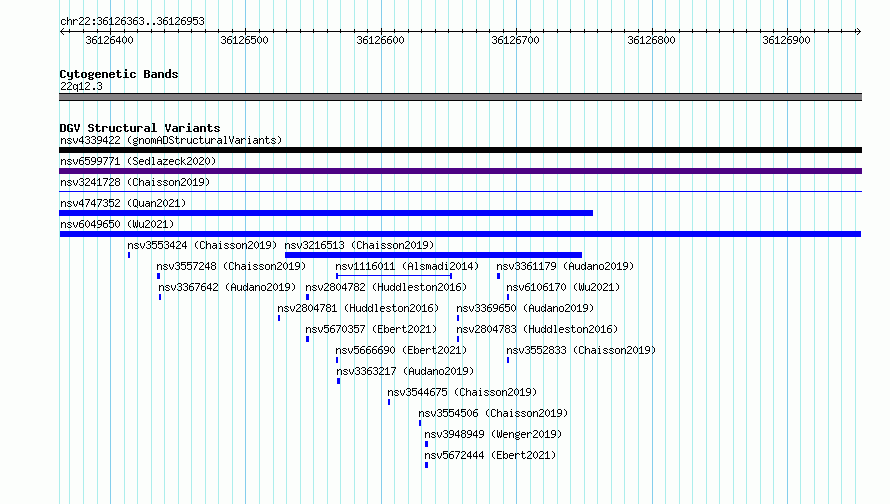Click nsv3557248 (Chaisson2019) label
Image resolution: width=890 pixels, height=504 pixels.
231,266
